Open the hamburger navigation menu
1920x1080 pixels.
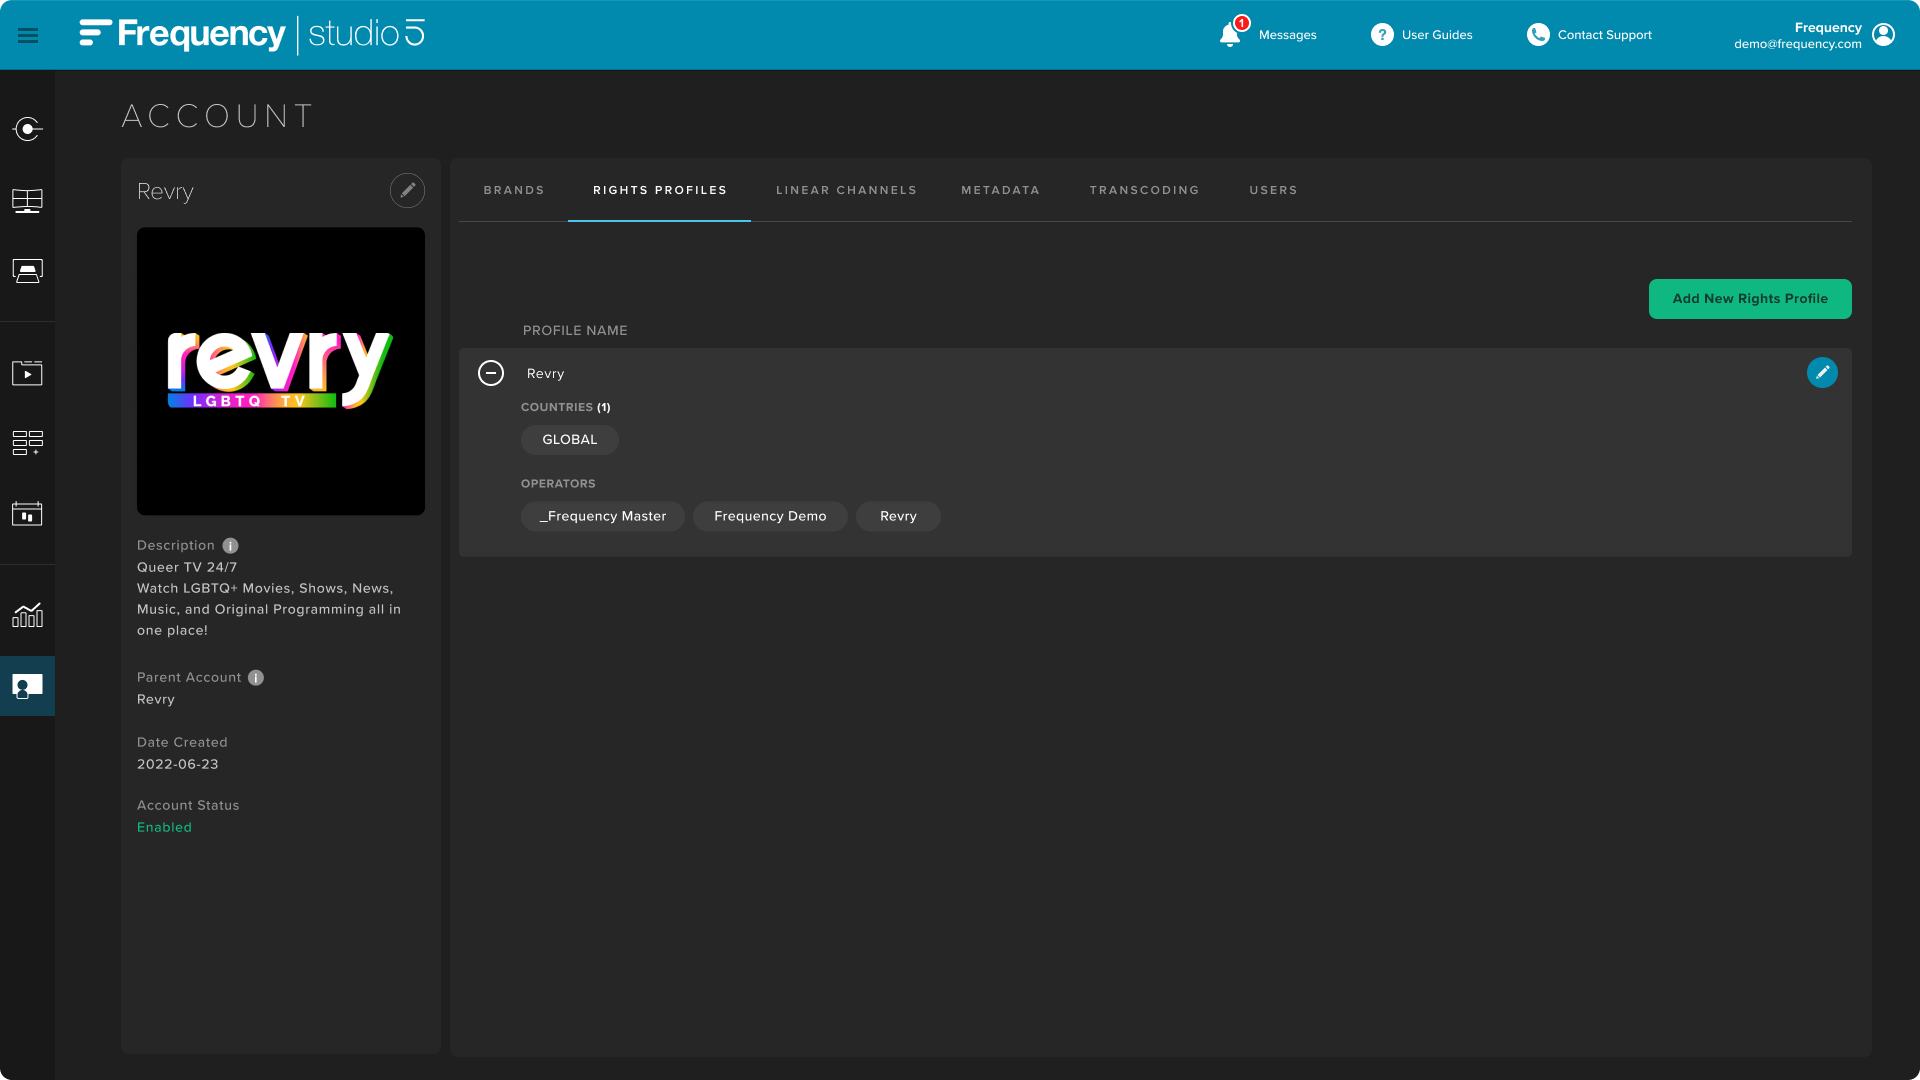(x=28, y=35)
